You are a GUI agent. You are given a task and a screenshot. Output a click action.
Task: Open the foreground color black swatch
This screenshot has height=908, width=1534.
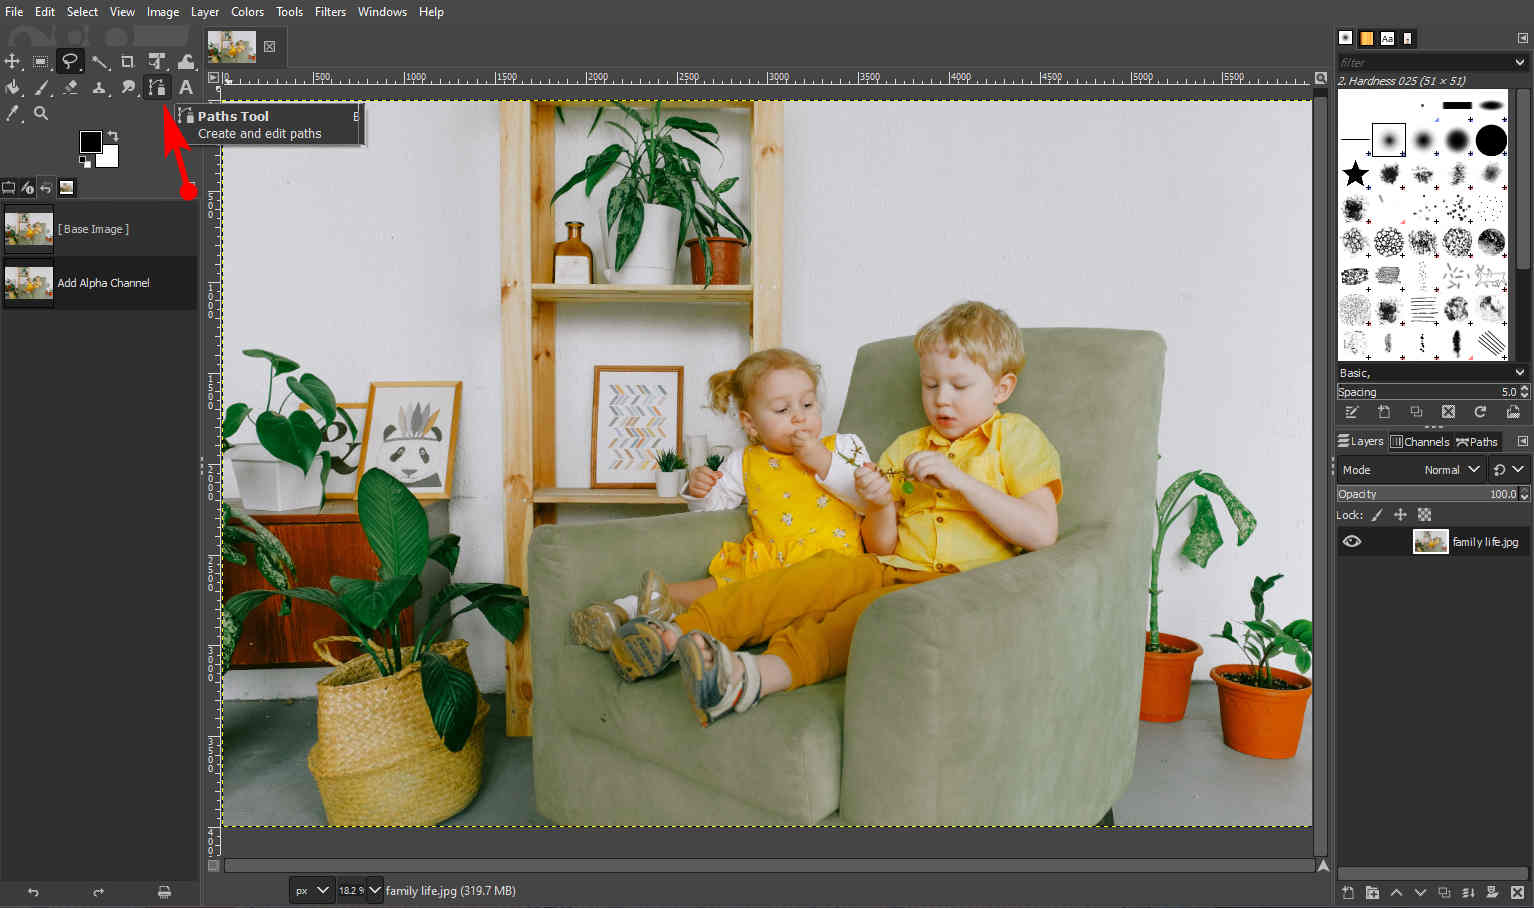(90, 142)
